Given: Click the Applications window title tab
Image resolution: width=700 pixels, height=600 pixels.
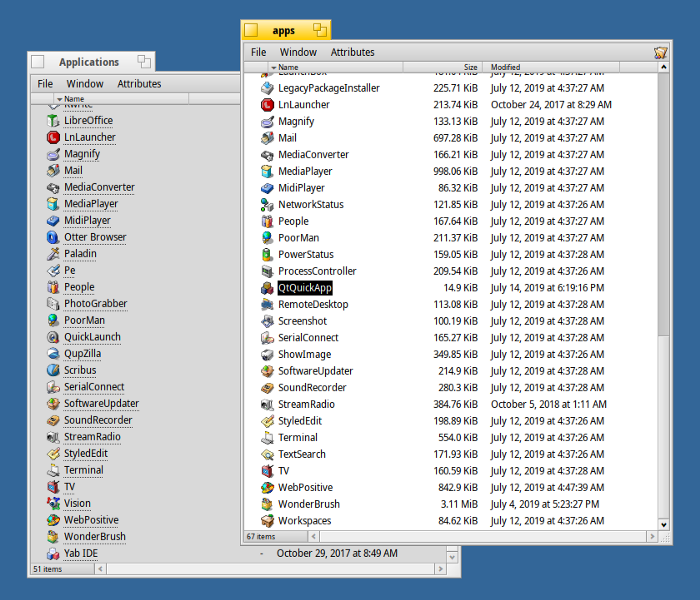Looking at the screenshot, I should pos(91,62).
